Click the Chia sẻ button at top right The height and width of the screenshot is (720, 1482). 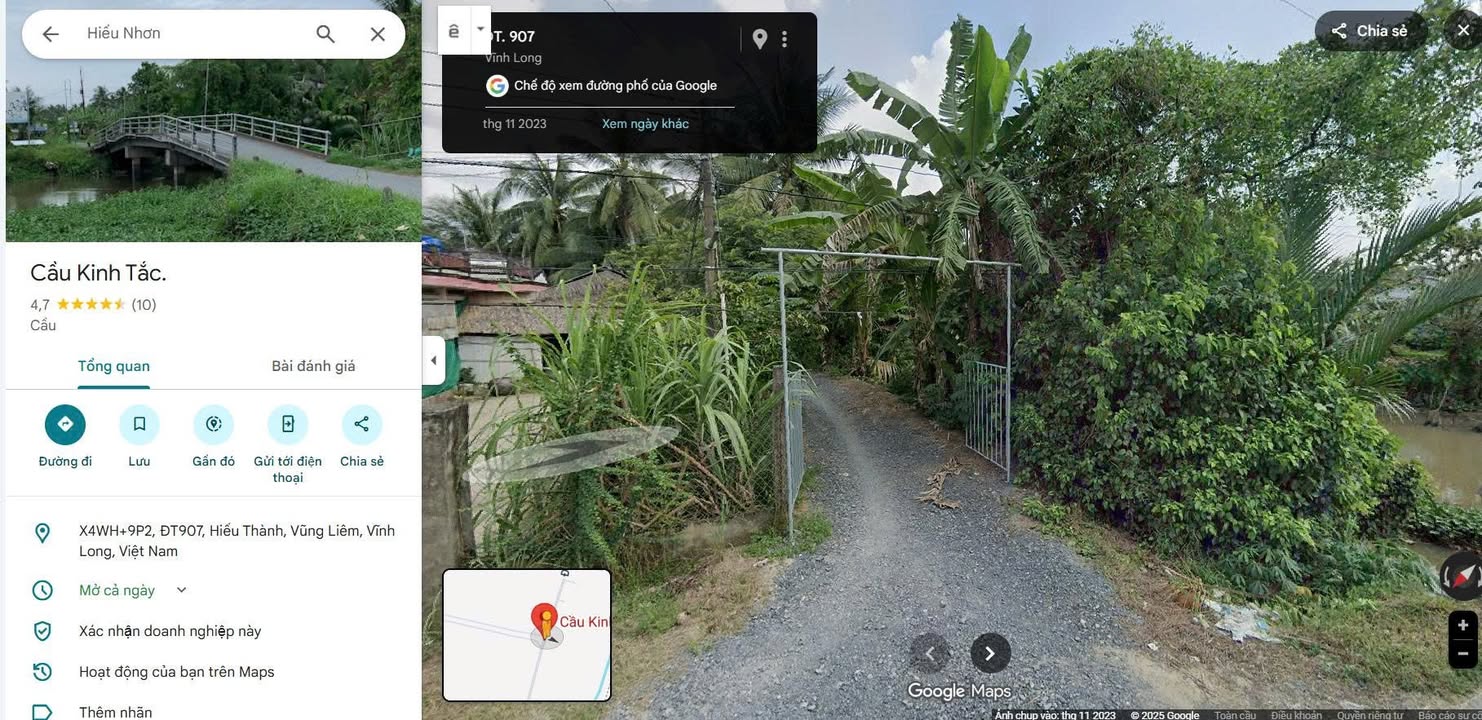coord(1369,31)
